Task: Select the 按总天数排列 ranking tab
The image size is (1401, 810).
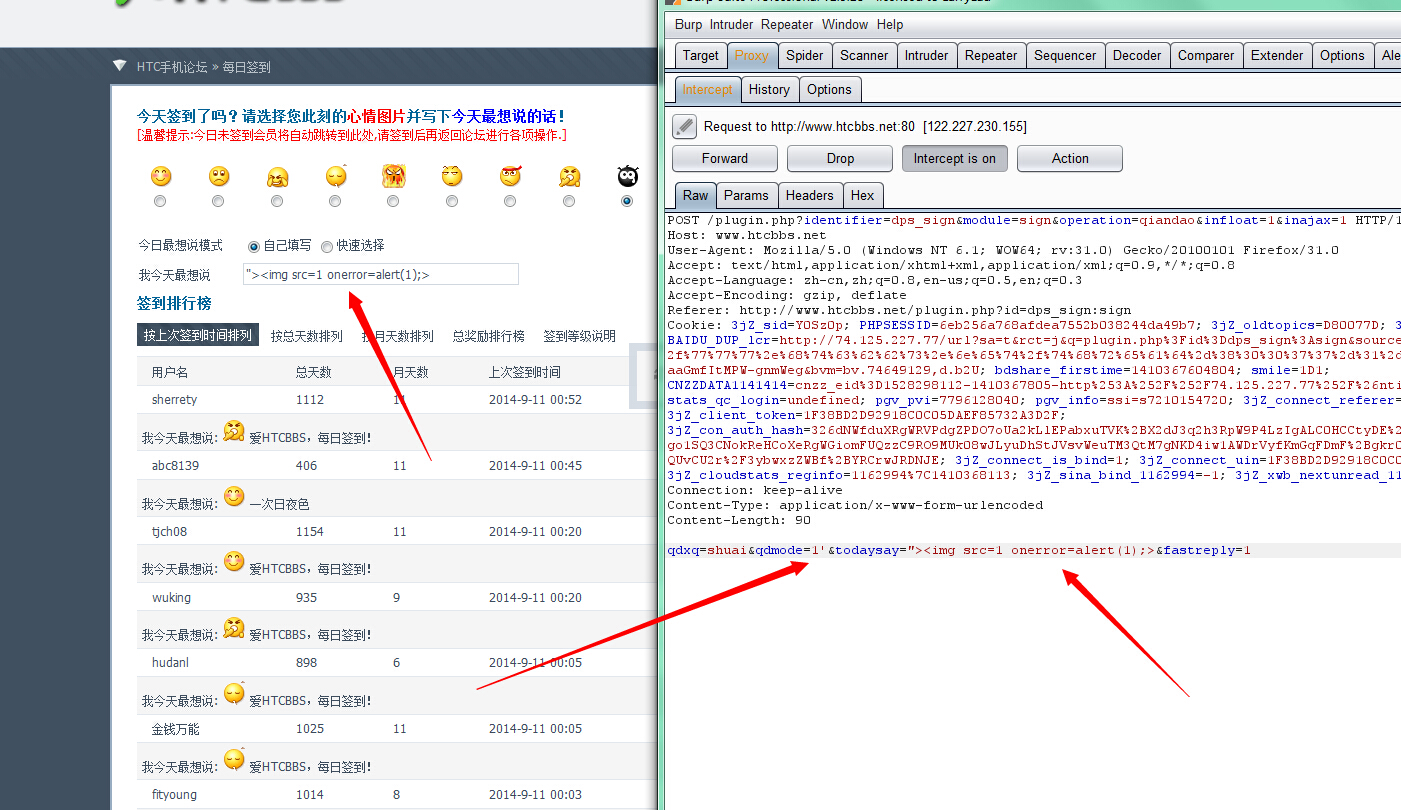Action: coord(307,336)
